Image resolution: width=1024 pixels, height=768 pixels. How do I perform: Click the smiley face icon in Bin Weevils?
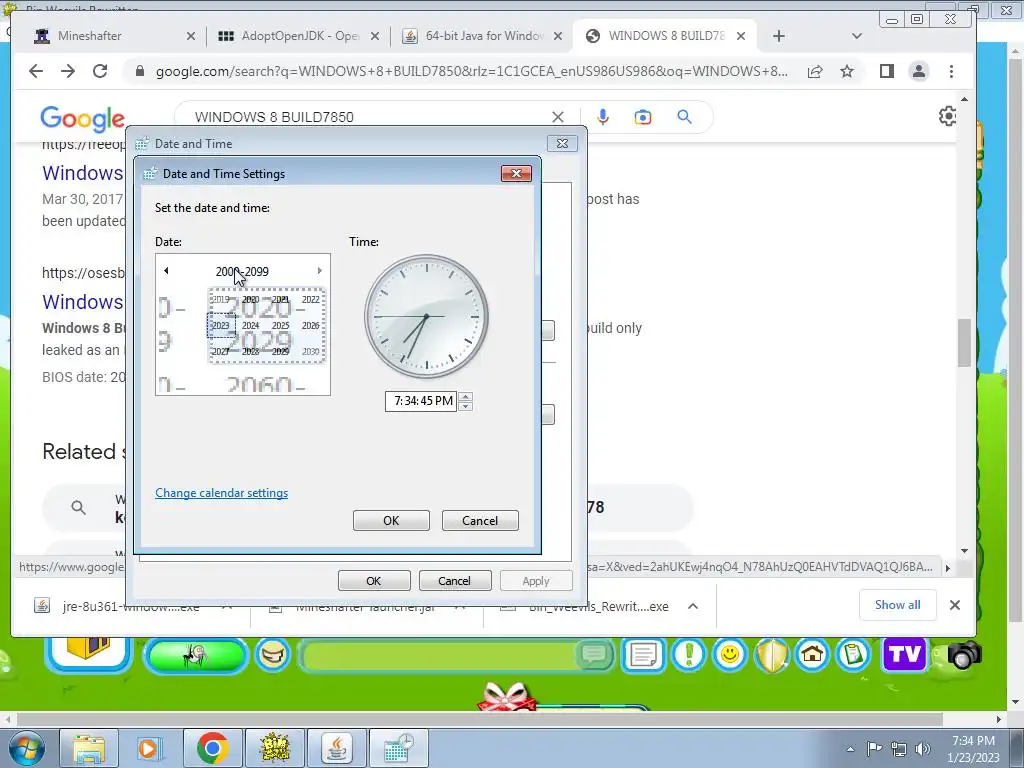[x=729, y=654]
